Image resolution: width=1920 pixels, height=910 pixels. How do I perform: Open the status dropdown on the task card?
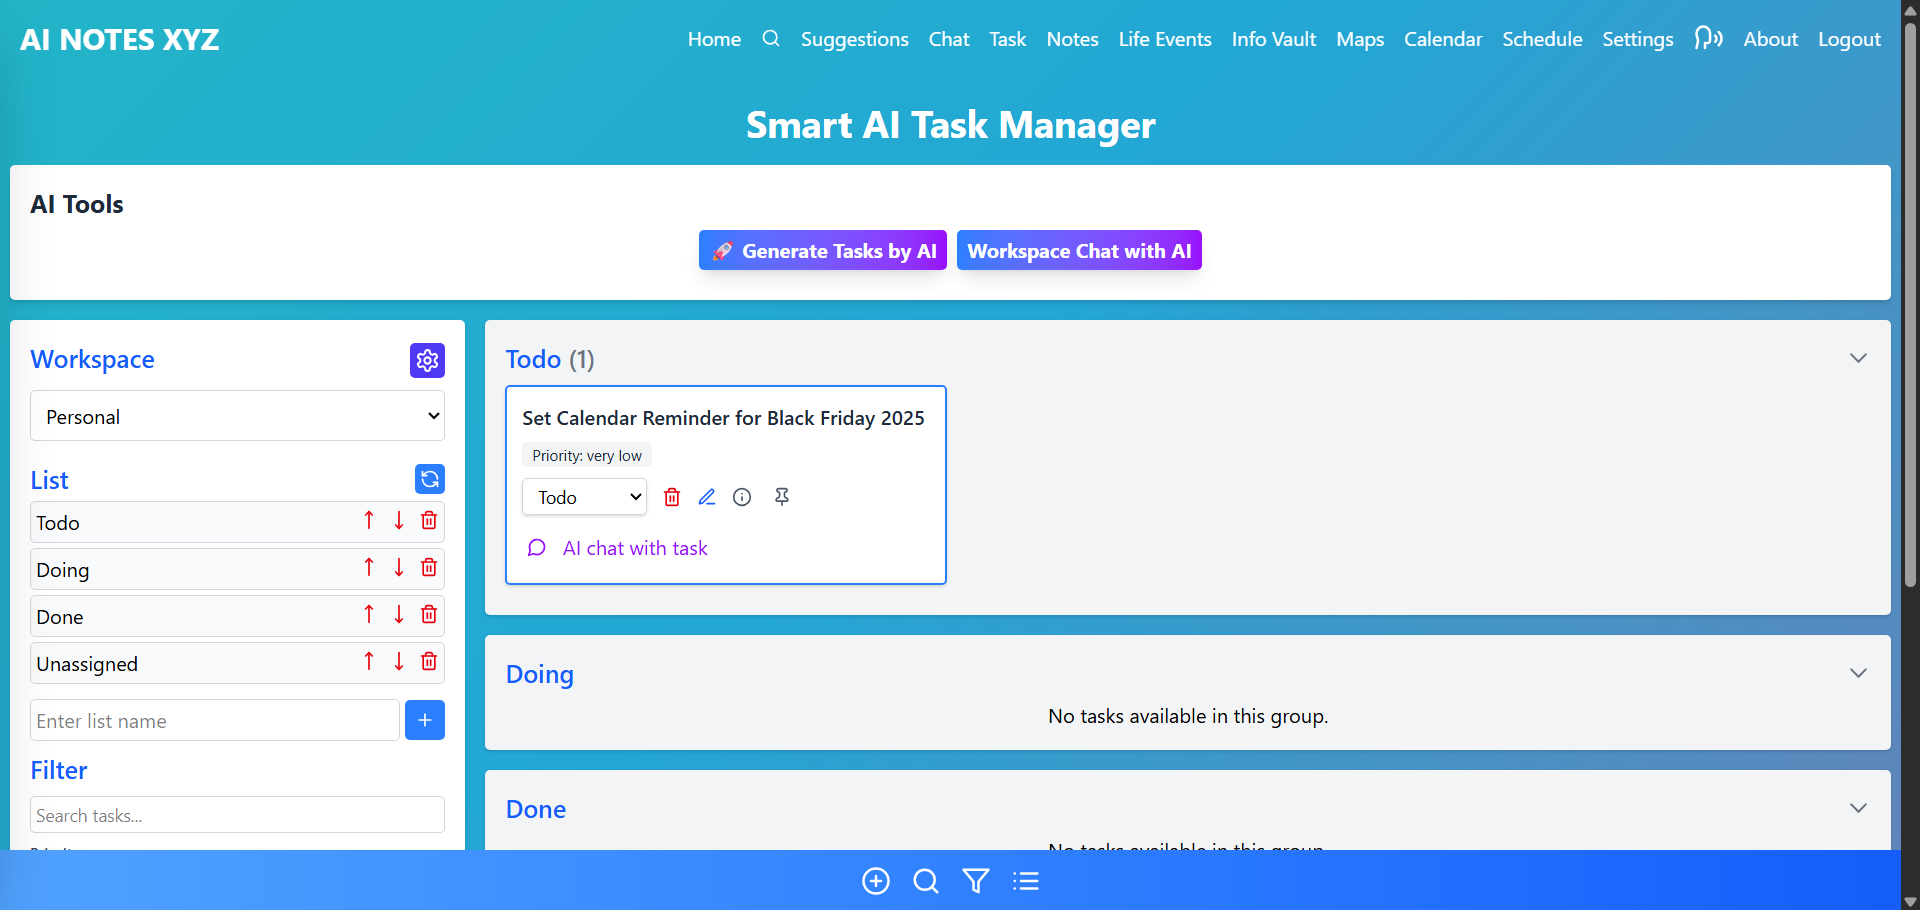(584, 497)
